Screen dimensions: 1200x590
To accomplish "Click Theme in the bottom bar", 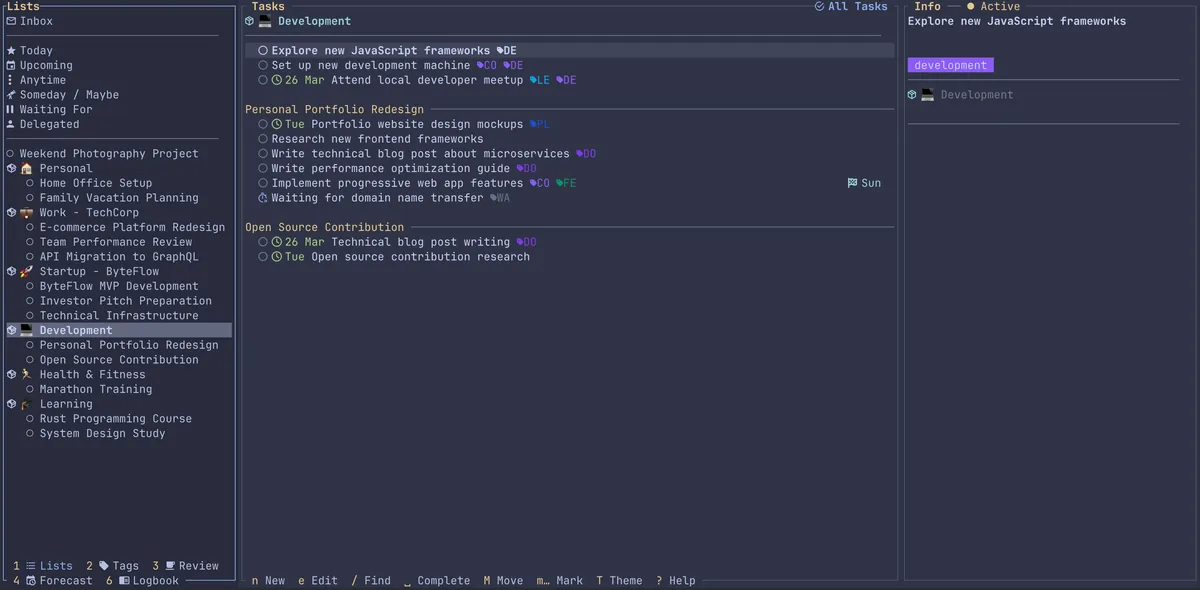I will (619, 581).
